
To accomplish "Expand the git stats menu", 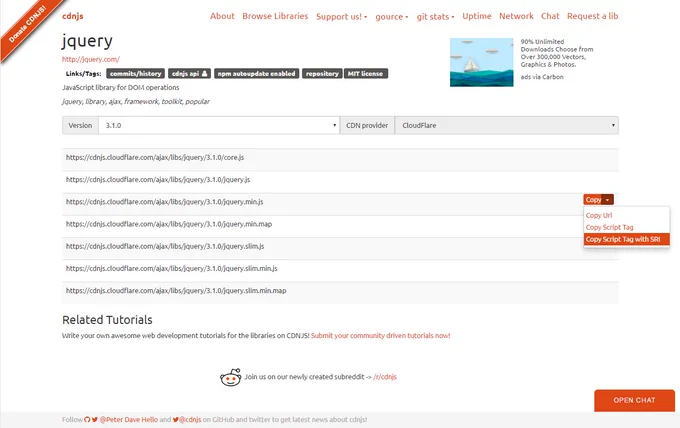I will point(435,16).
